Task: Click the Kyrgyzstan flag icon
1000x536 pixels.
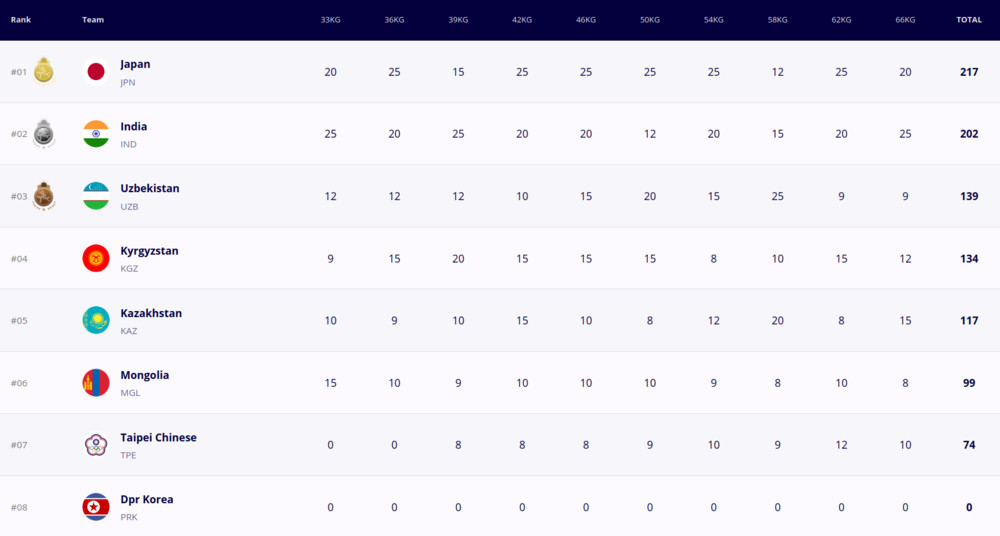Action: (96, 258)
